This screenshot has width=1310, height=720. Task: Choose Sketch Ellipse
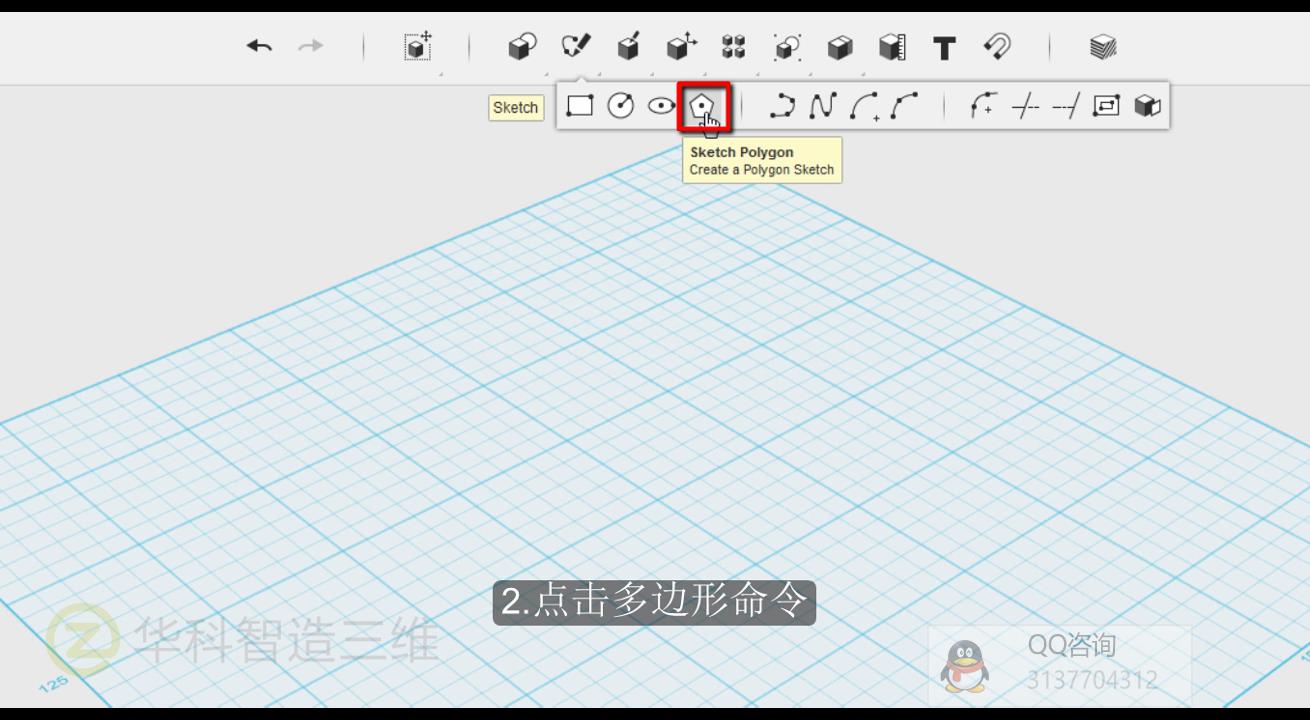coord(661,106)
